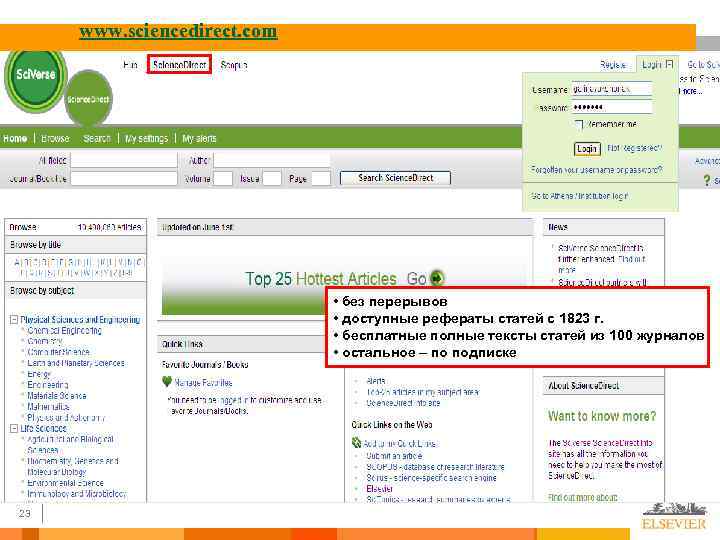Image resolution: width=720 pixels, height=540 pixels.
Task: Open Immunology and Microbiology subject
Action: click(x=77, y=494)
